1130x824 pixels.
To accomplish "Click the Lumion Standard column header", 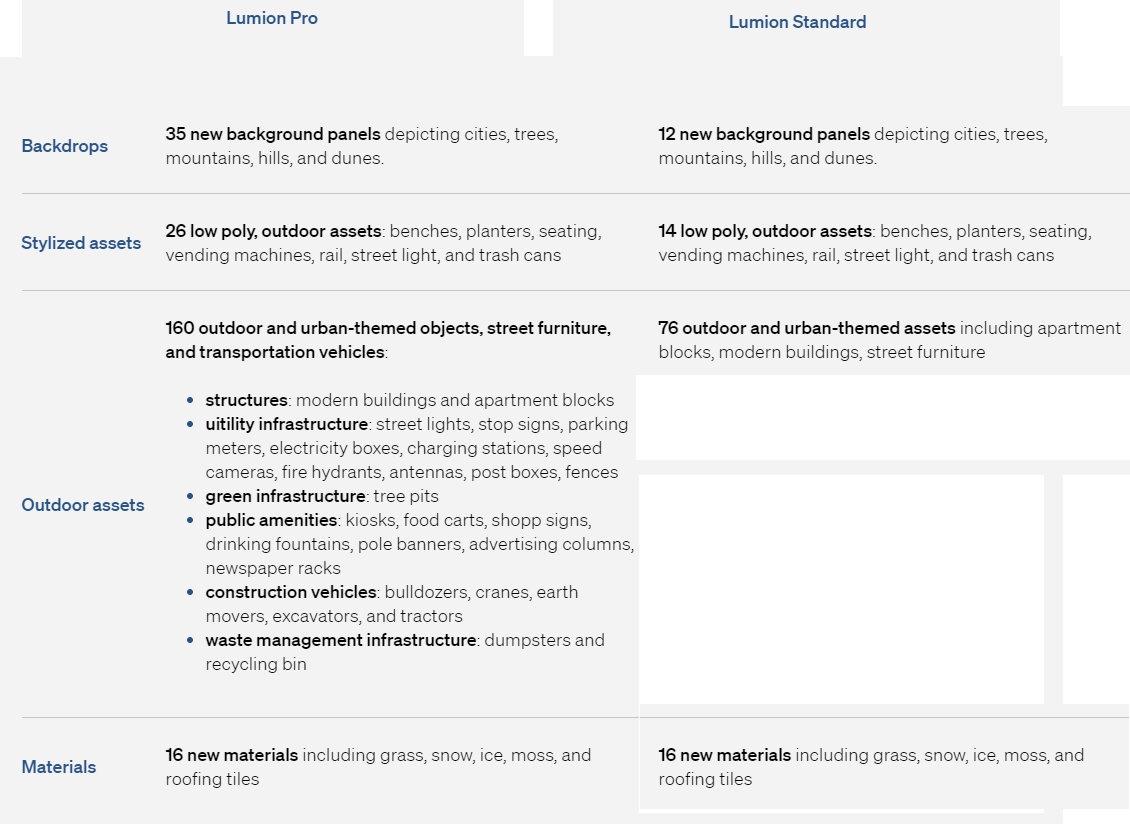I will (797, 22).
